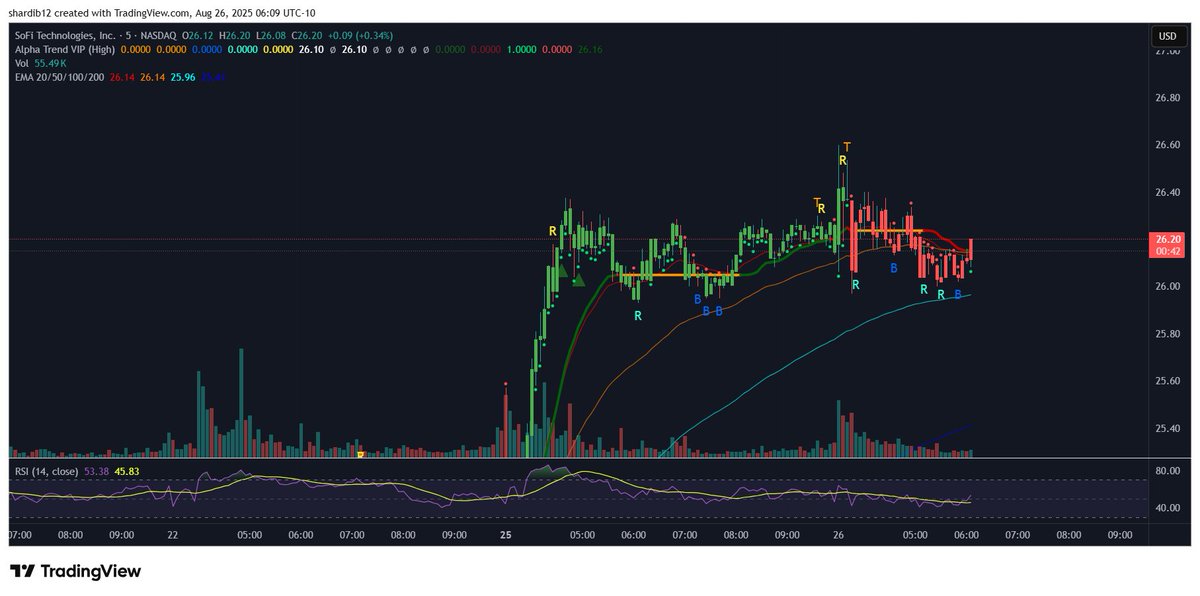Image resolution: width=1200 pixels, height=596 pixels.
Task: Click the 26.00 price axis label
Action: [x=1167, y=286]
